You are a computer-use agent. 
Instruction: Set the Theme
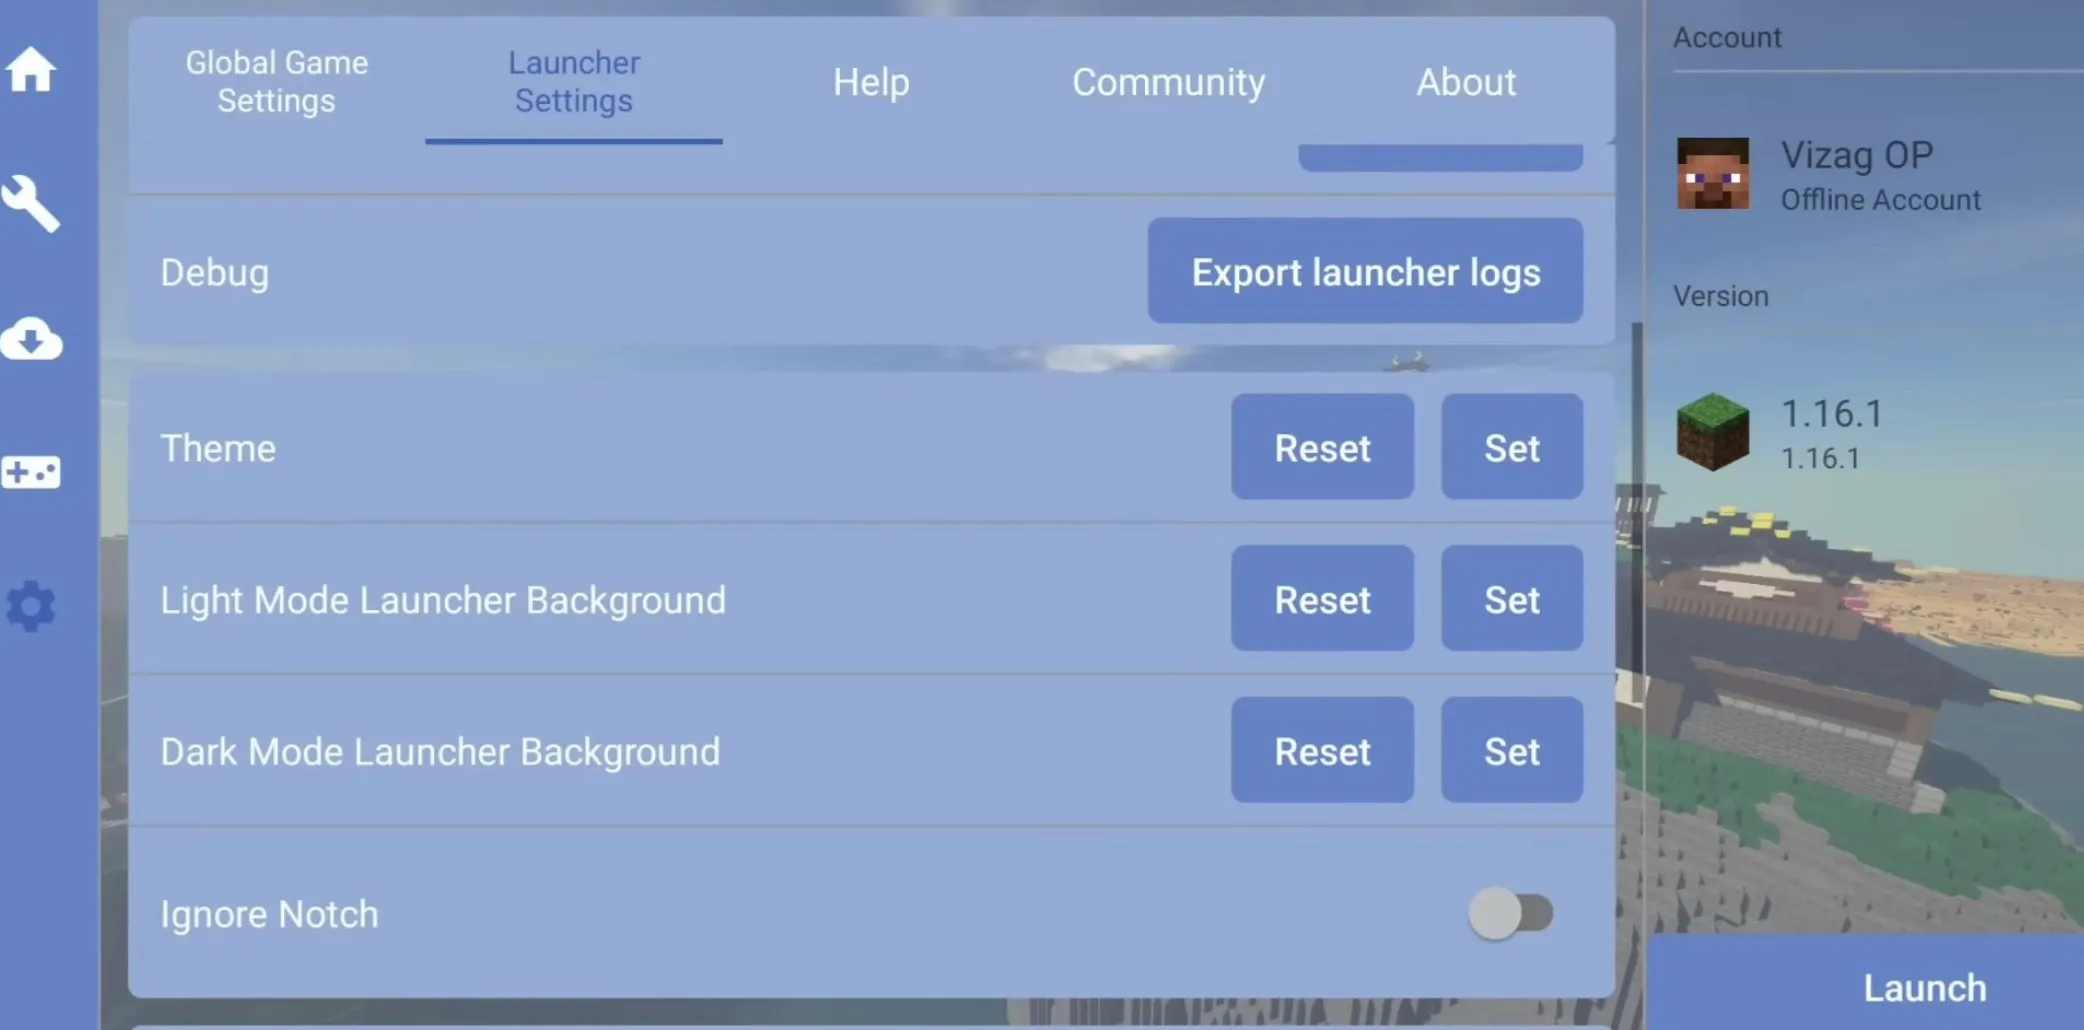[x=1512, y=447]
